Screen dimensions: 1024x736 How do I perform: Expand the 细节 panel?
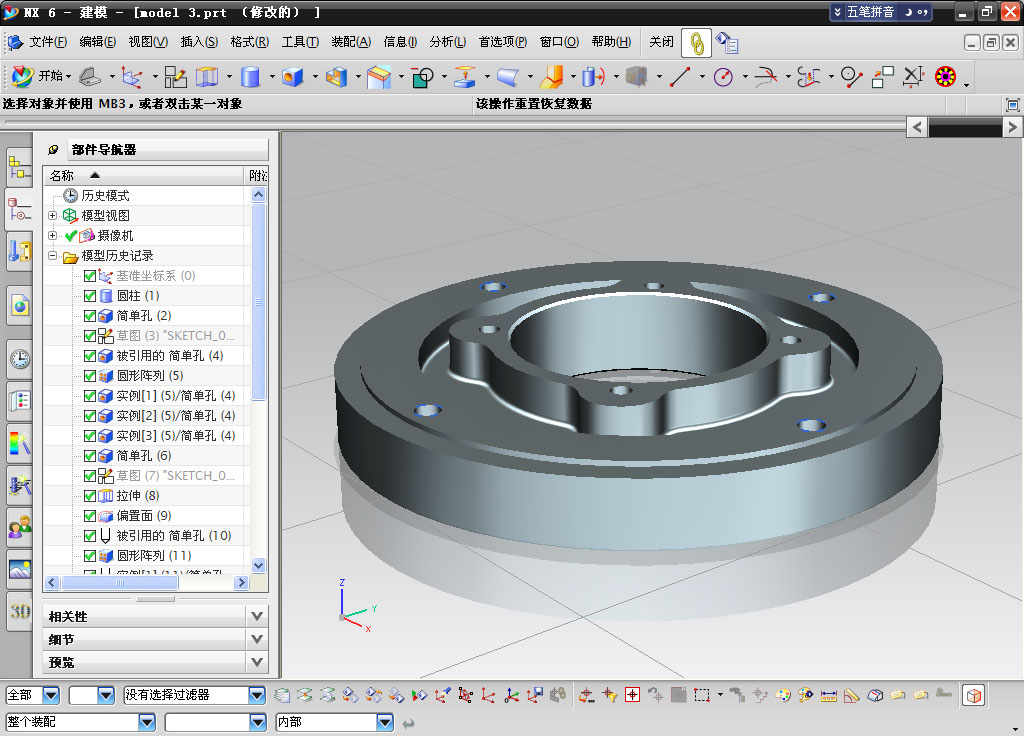point(257,639)
